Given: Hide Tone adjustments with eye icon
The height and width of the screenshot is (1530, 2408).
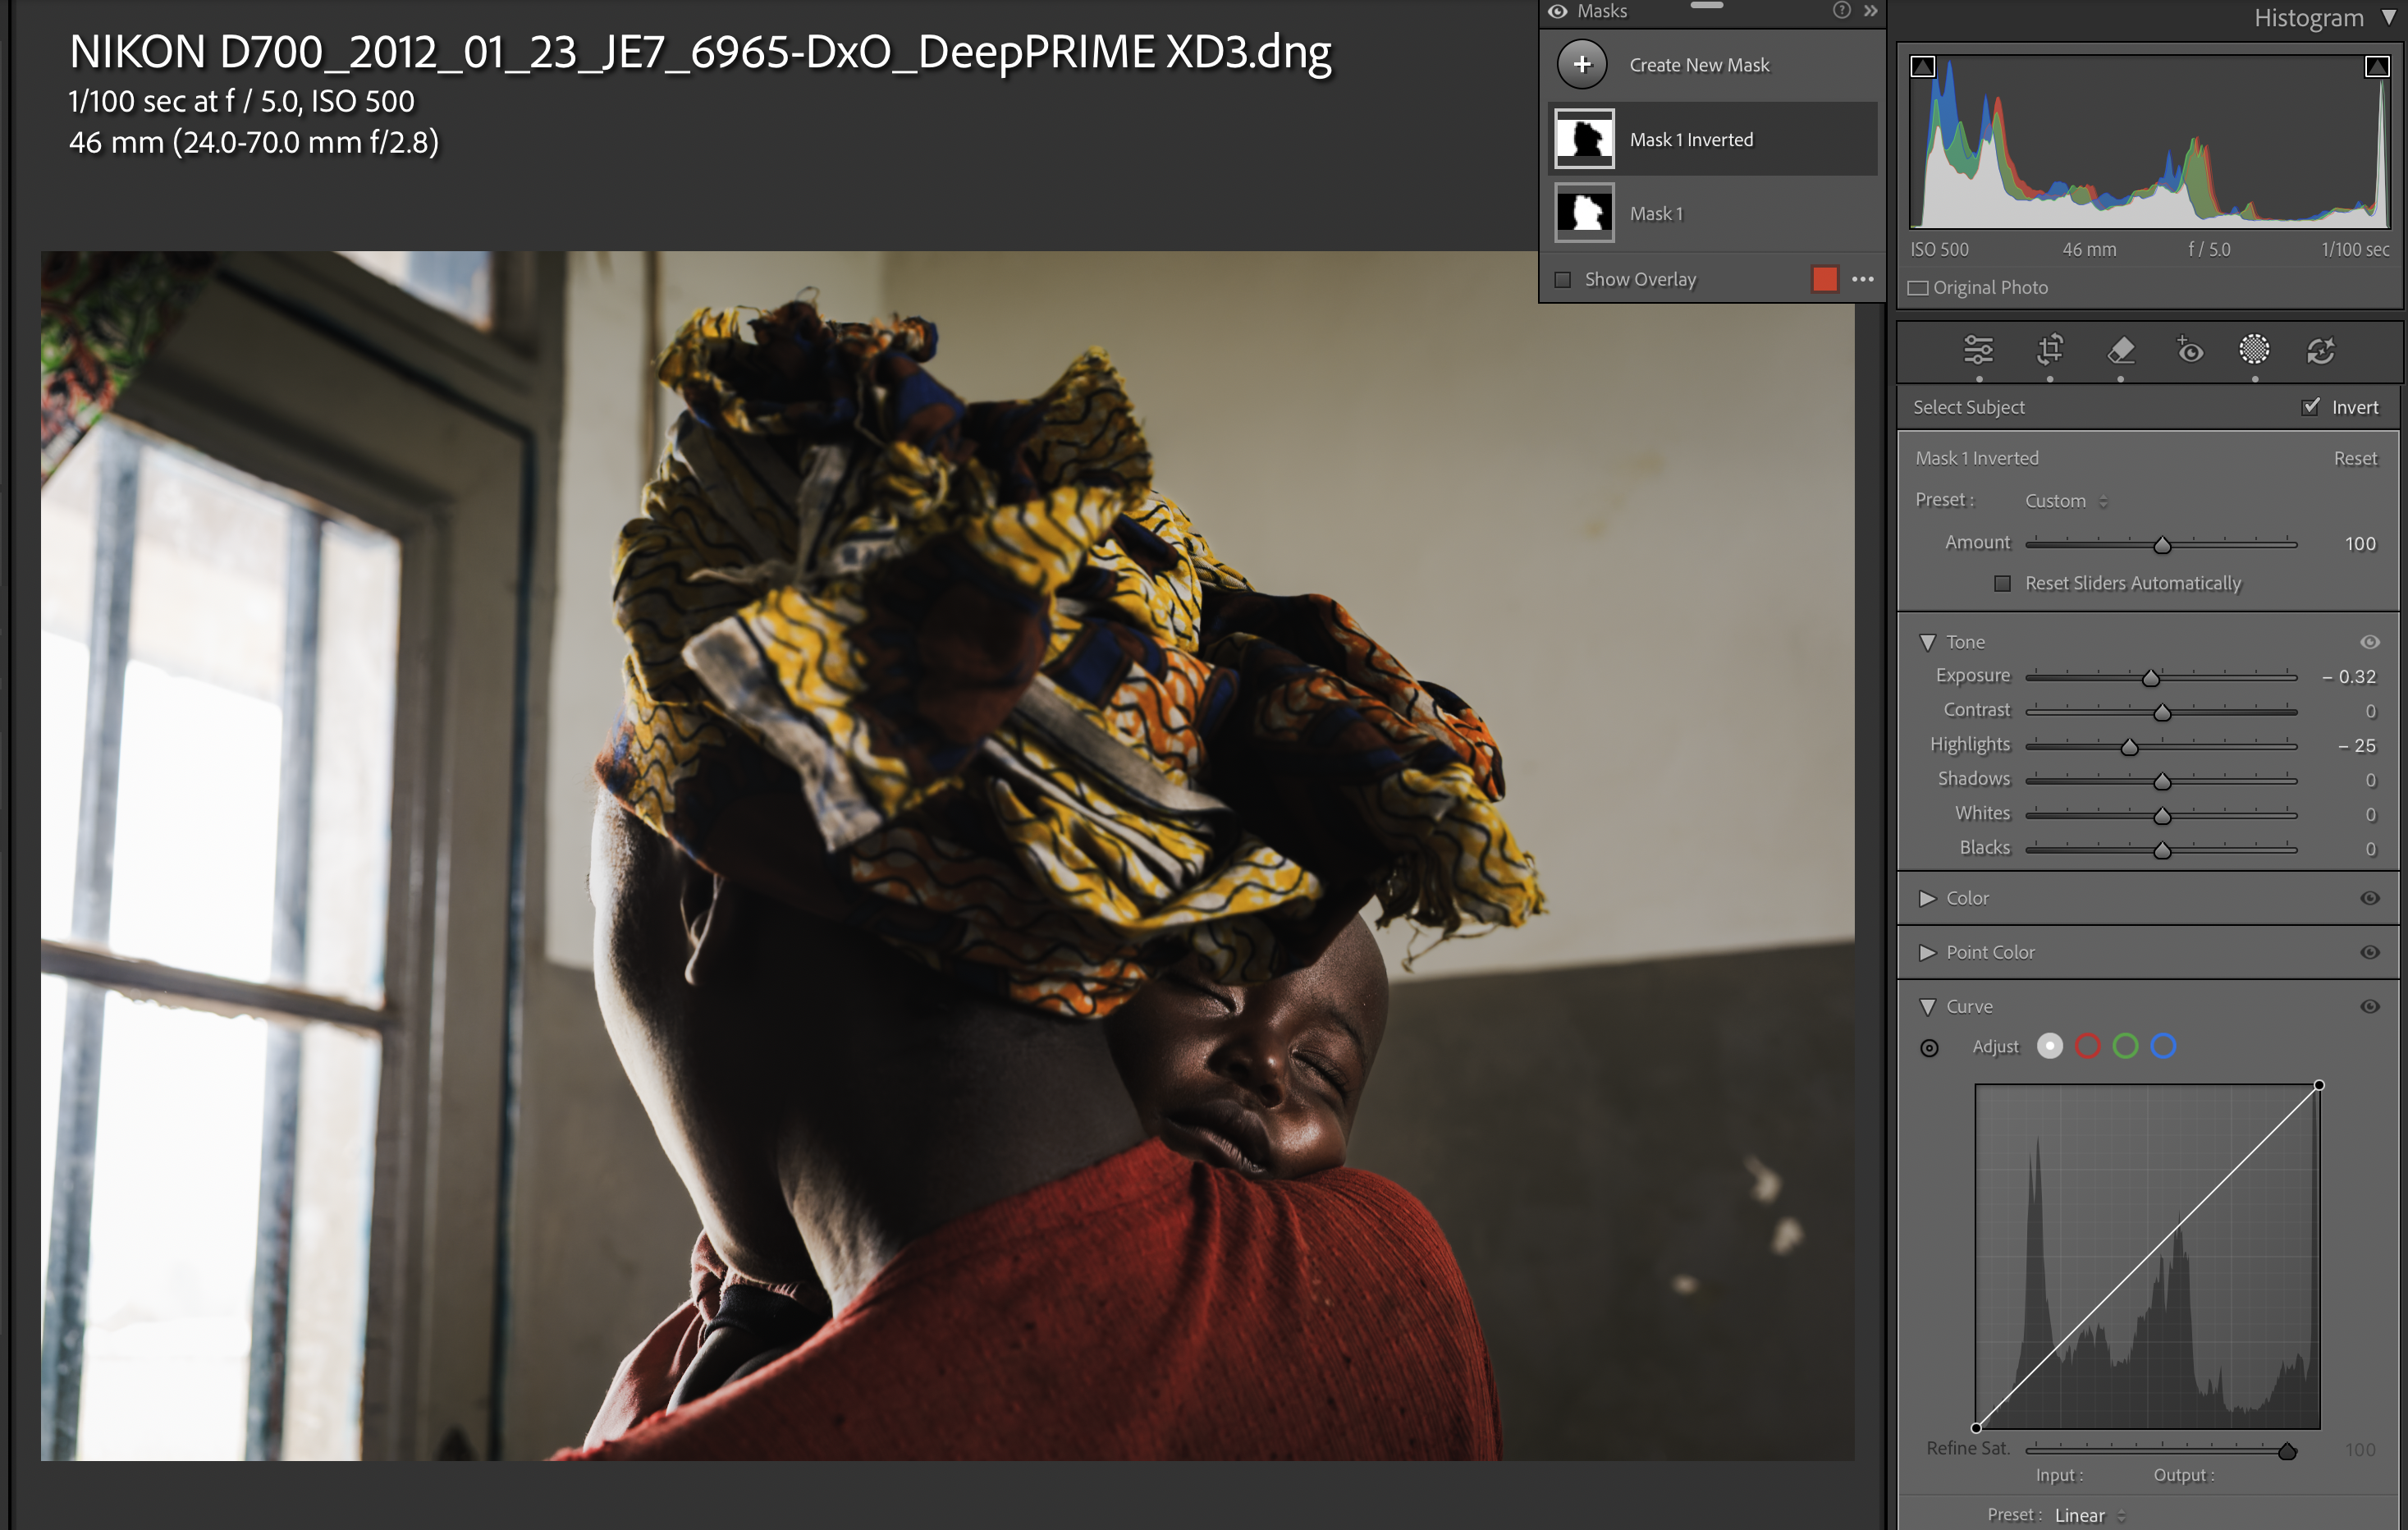Looking at the screenshot, I should pos(2369,642).
